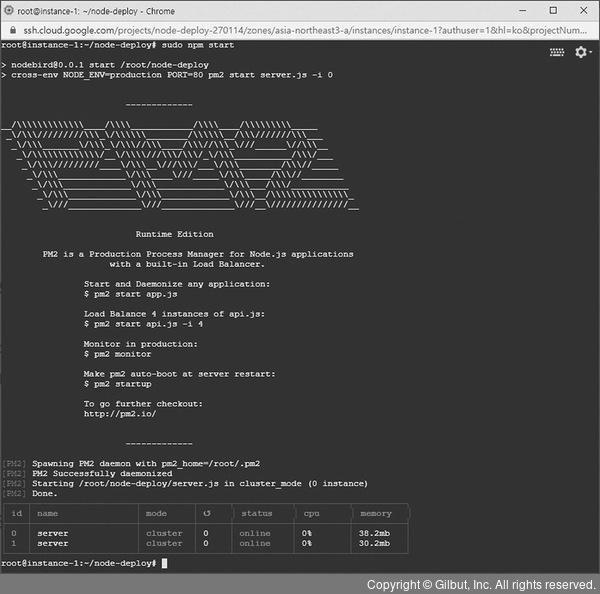Click the 30.2mb memory value

click(x=374, y=543)
